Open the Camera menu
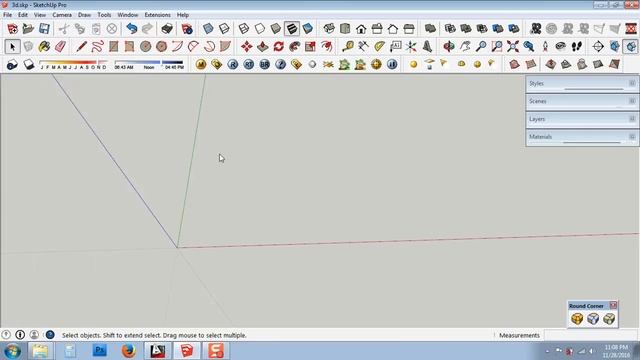640x360 pixels. click(62, 15)
